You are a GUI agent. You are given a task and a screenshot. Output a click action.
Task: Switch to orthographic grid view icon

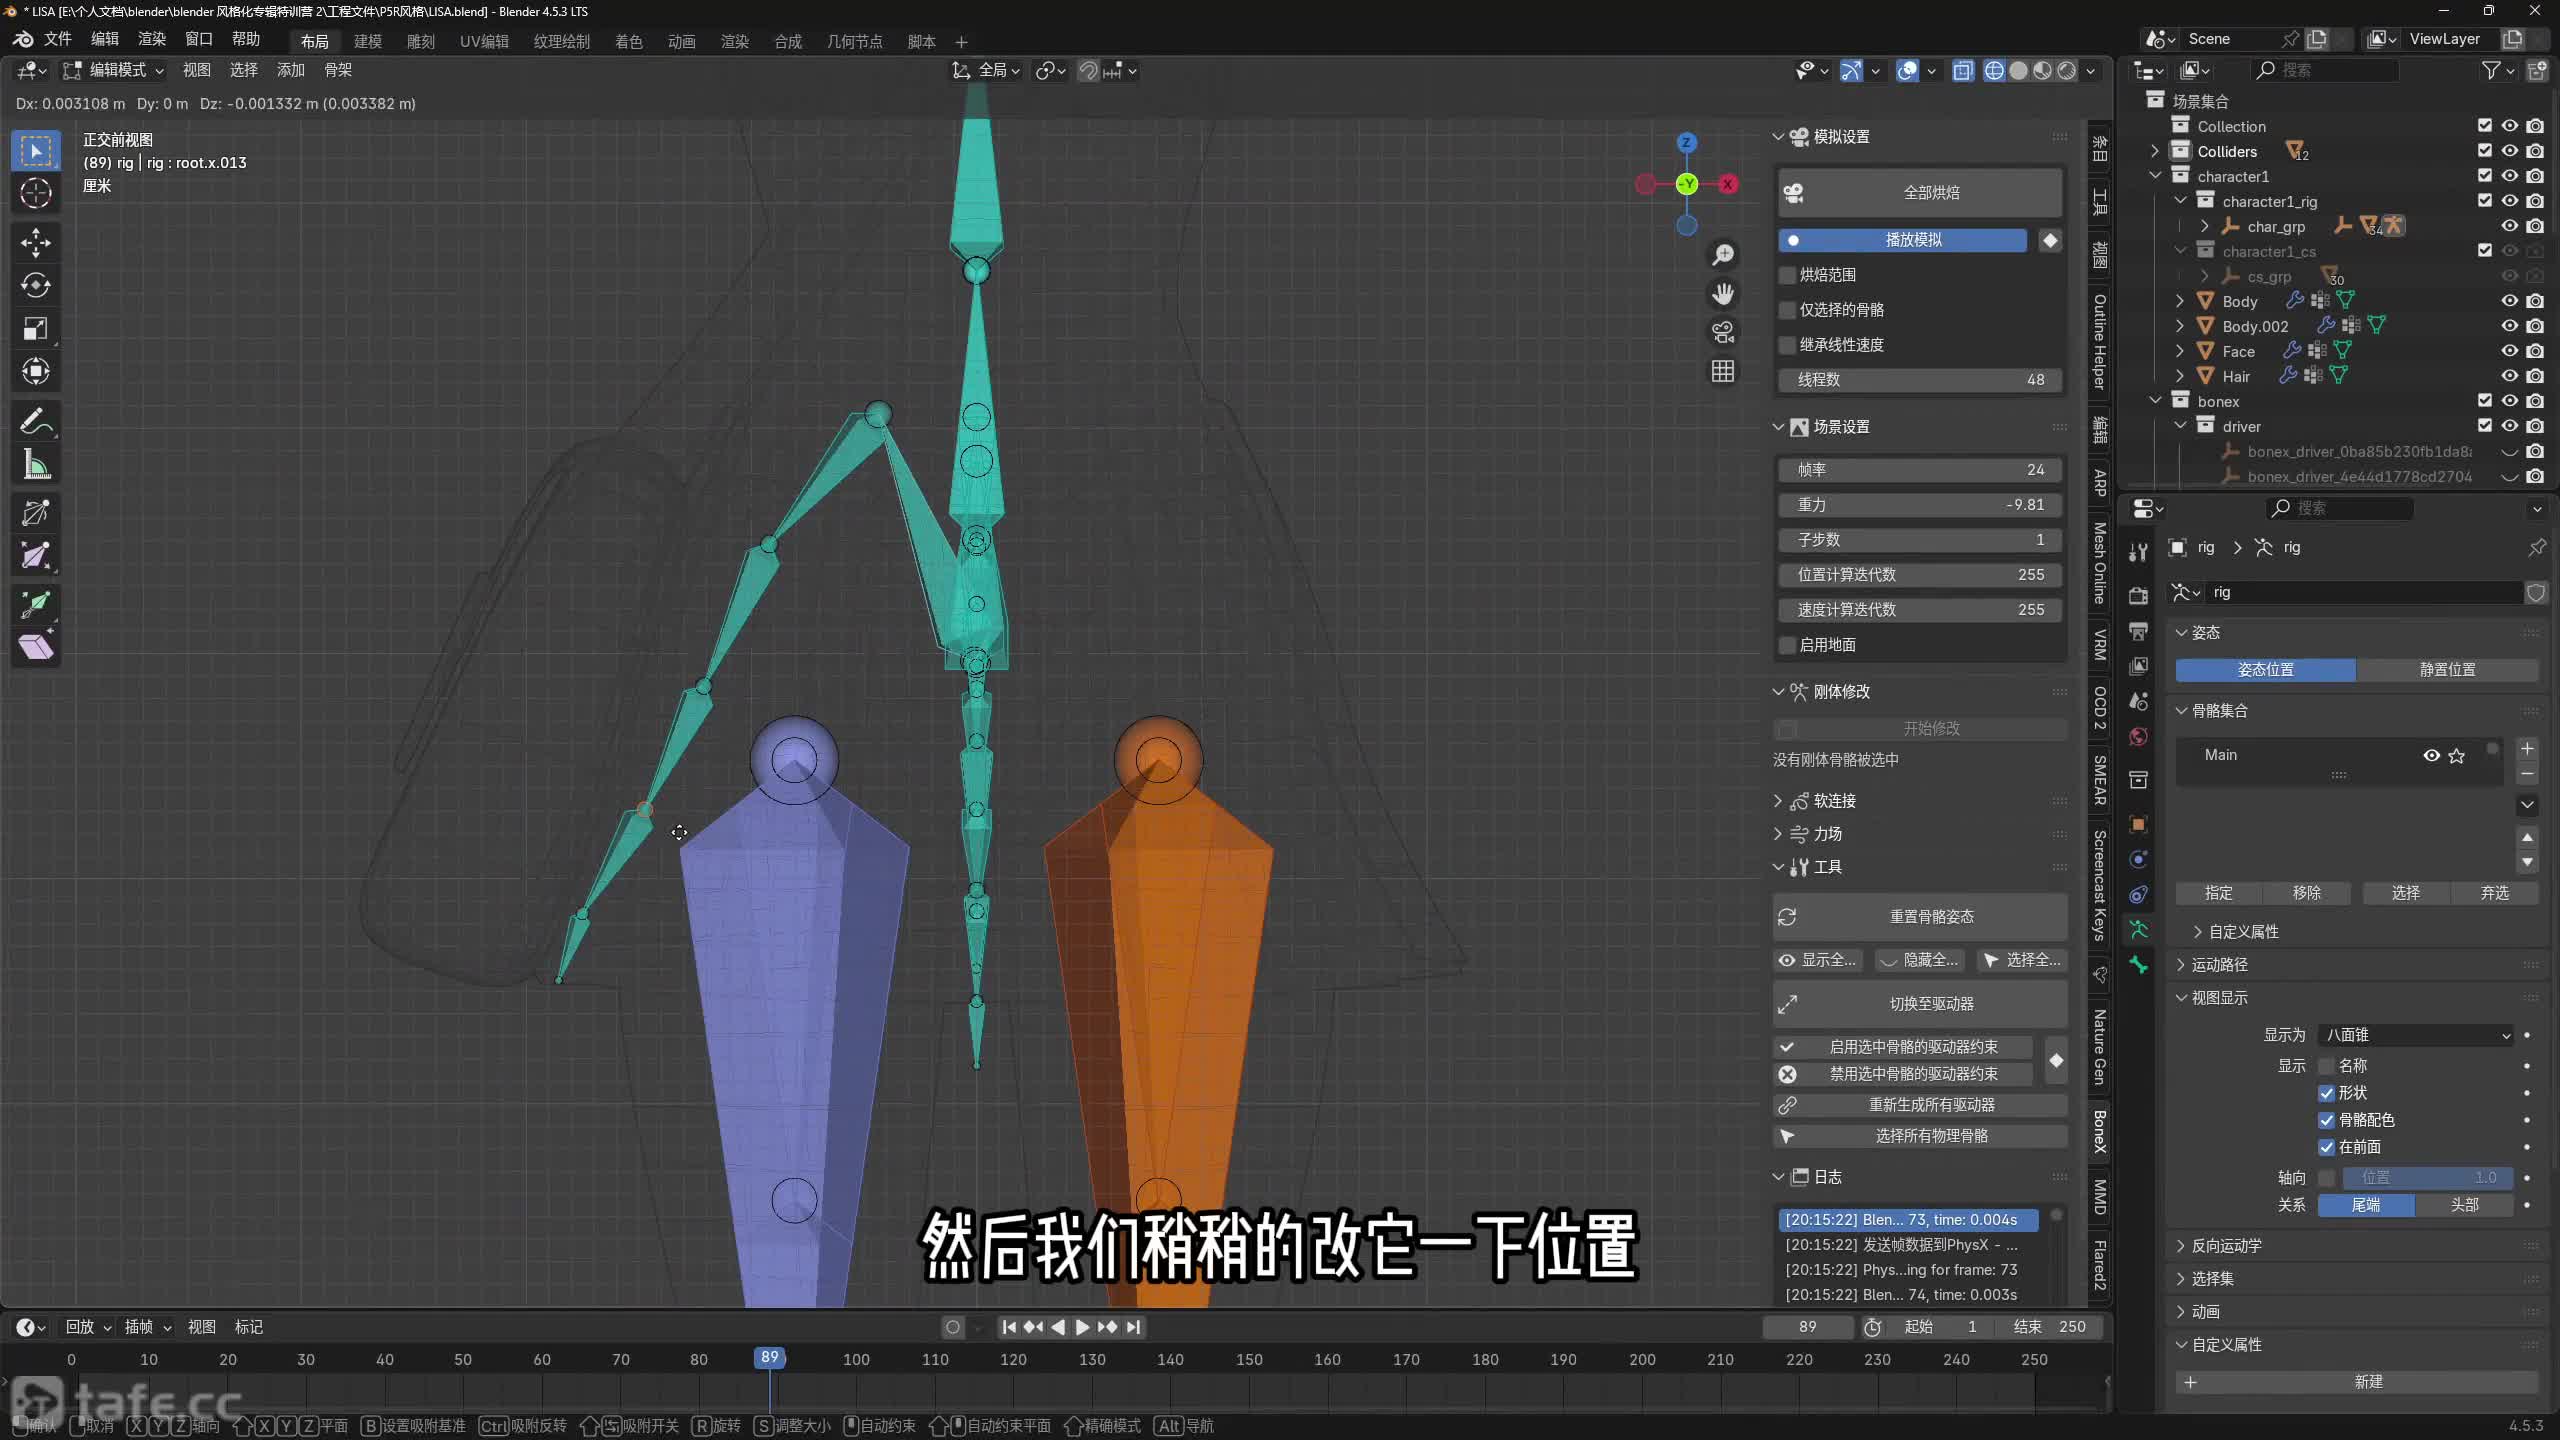[1722, 371]
